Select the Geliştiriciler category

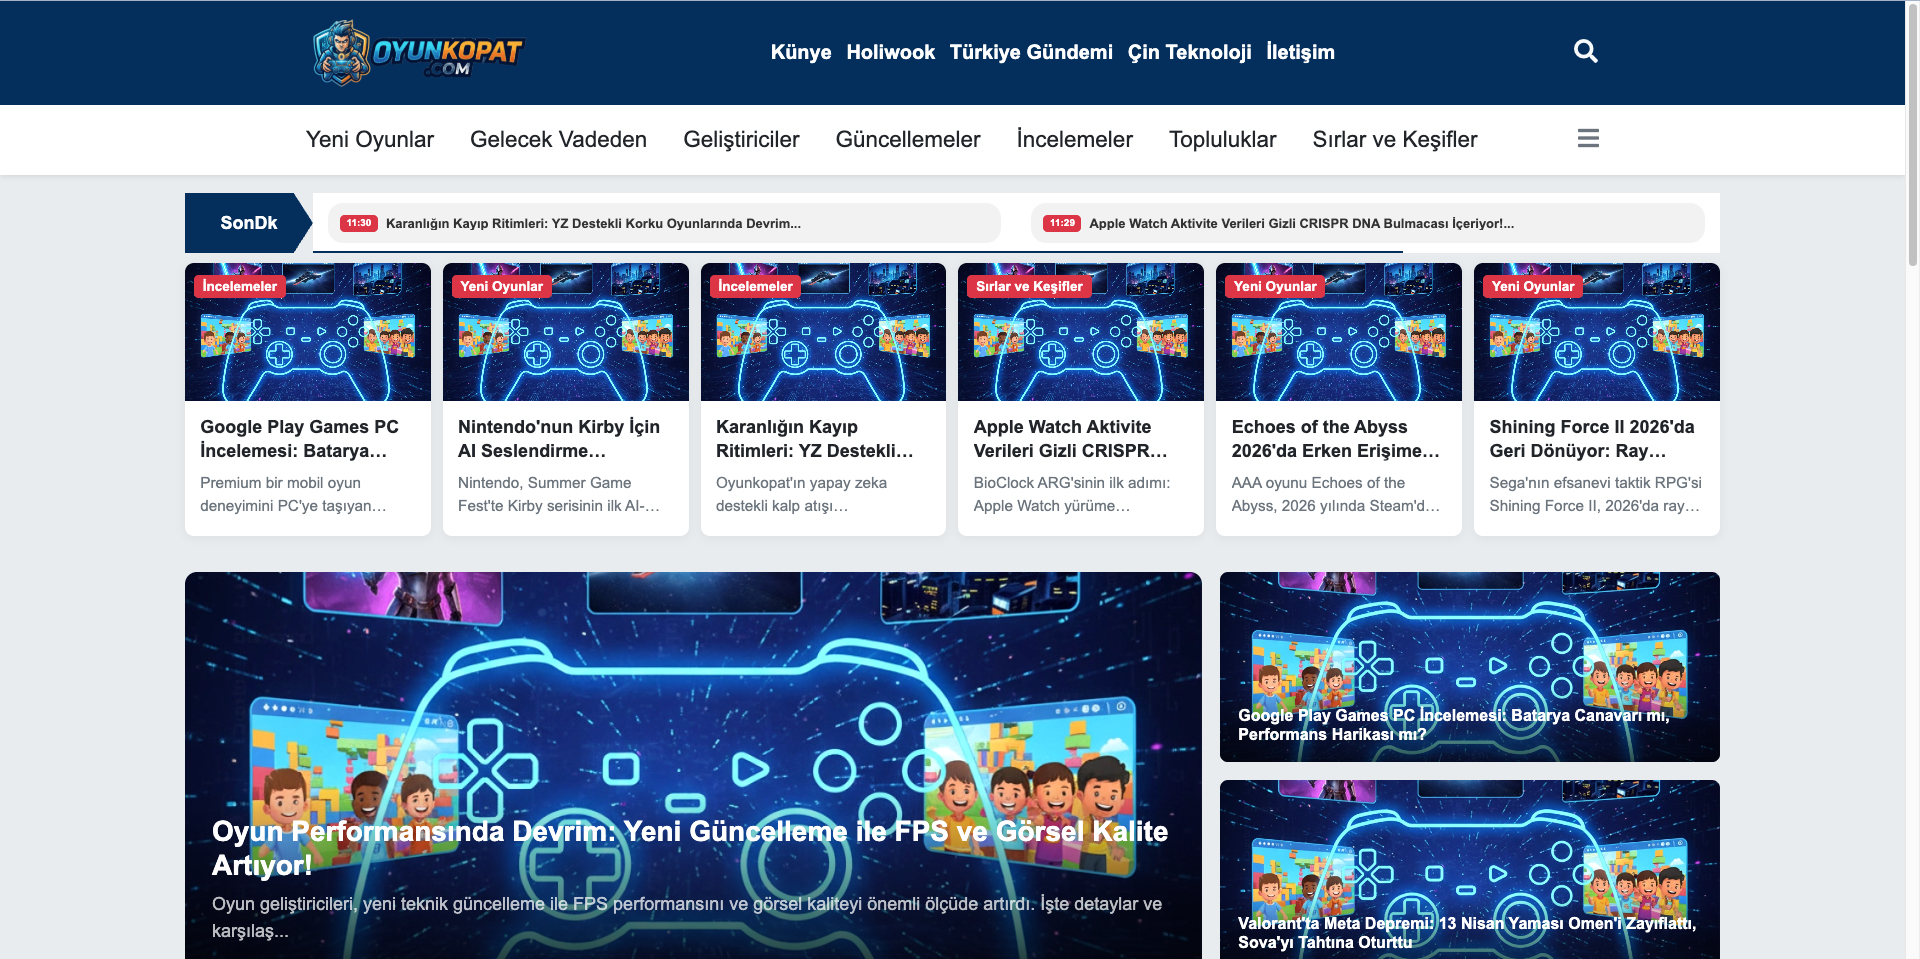point(741,139)
